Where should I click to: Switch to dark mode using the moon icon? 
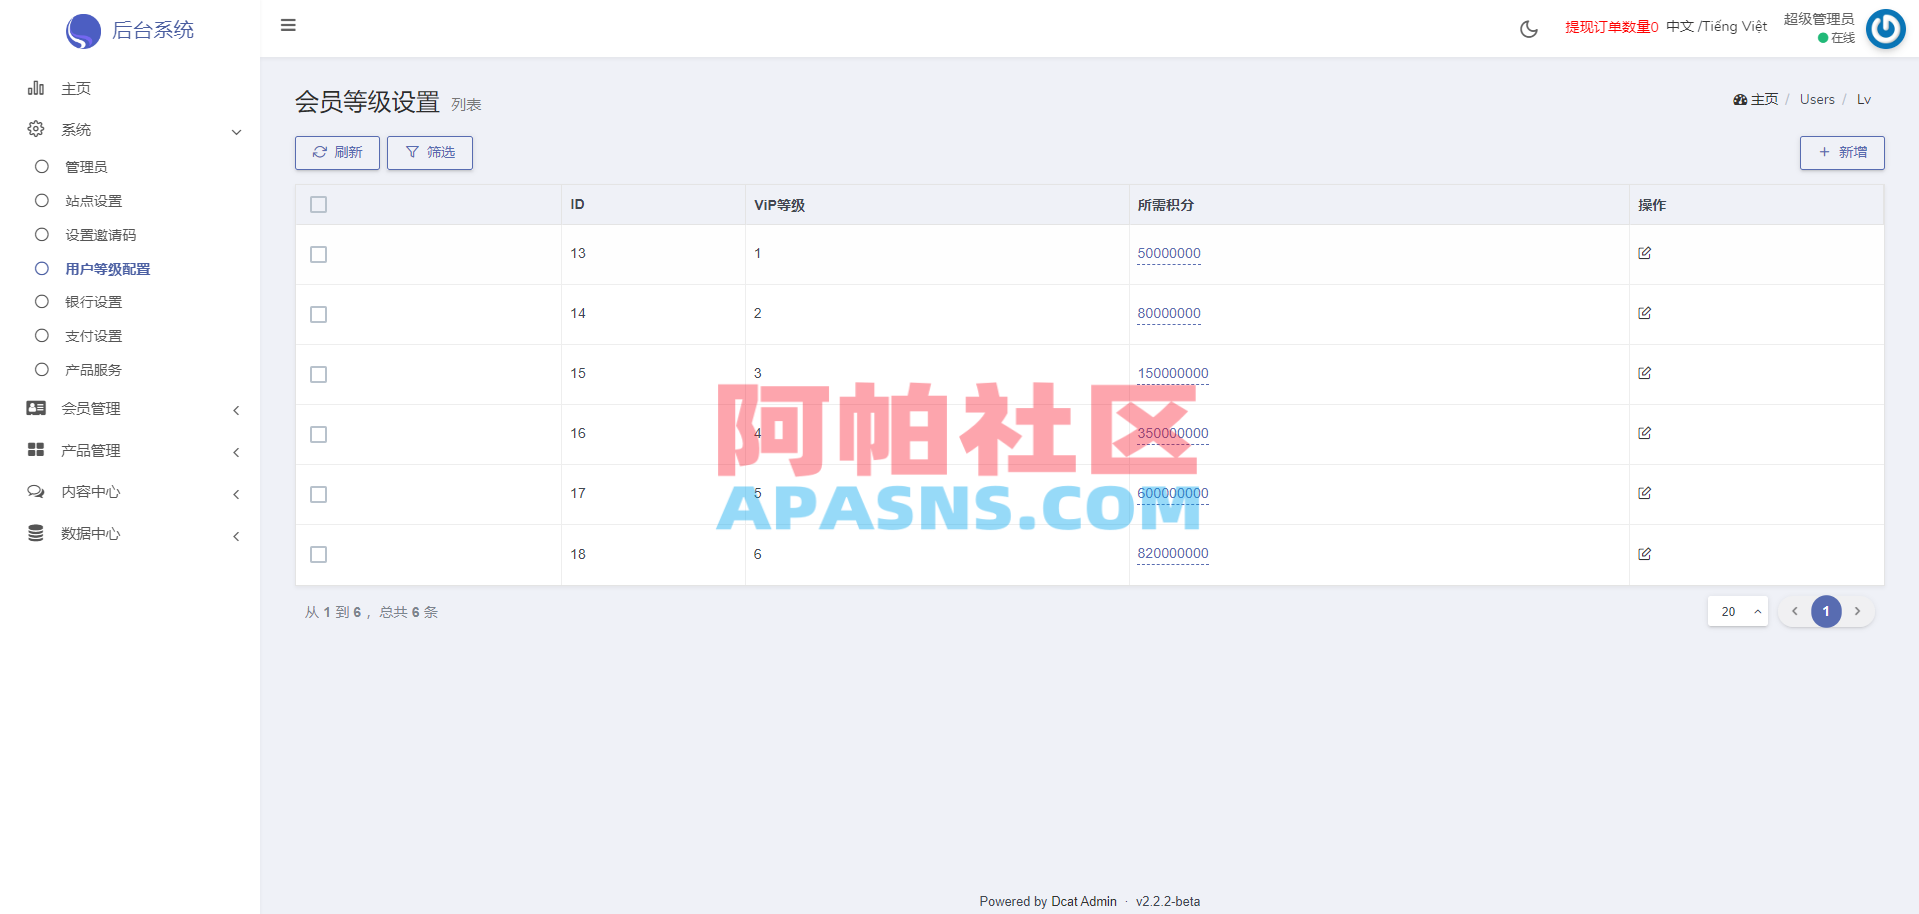[x=1528, y=29]
